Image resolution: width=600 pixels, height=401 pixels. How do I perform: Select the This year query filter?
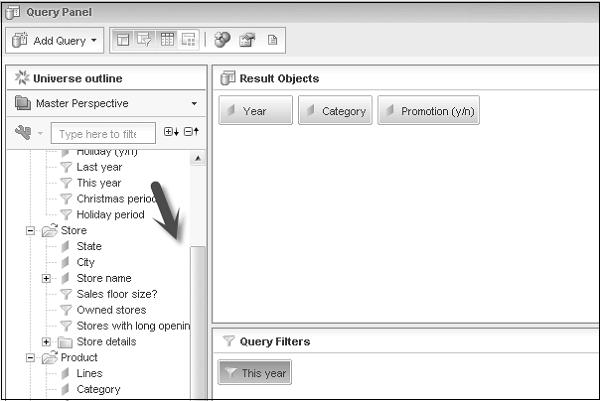point(255,372)
